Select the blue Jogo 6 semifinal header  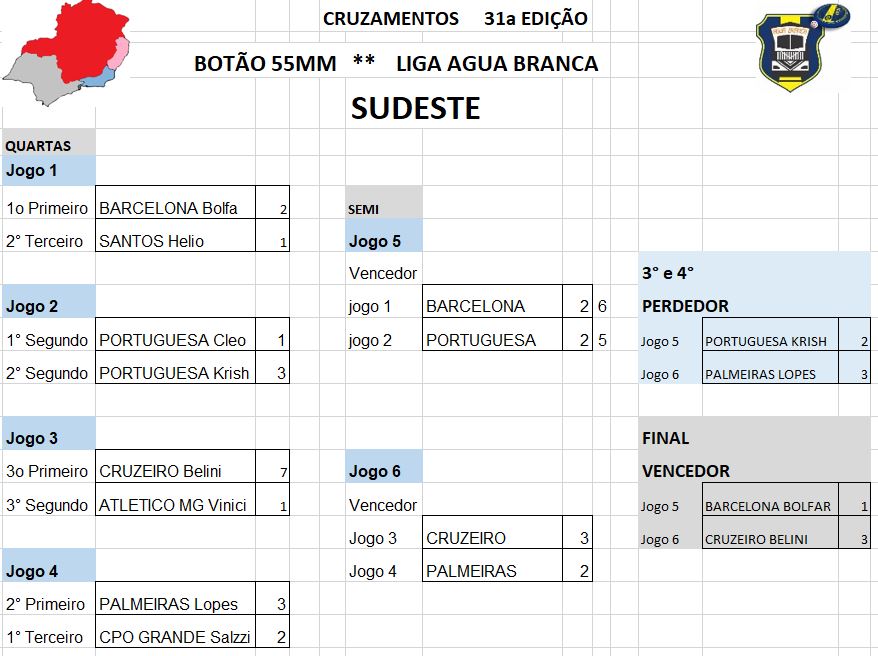[384, 471]
